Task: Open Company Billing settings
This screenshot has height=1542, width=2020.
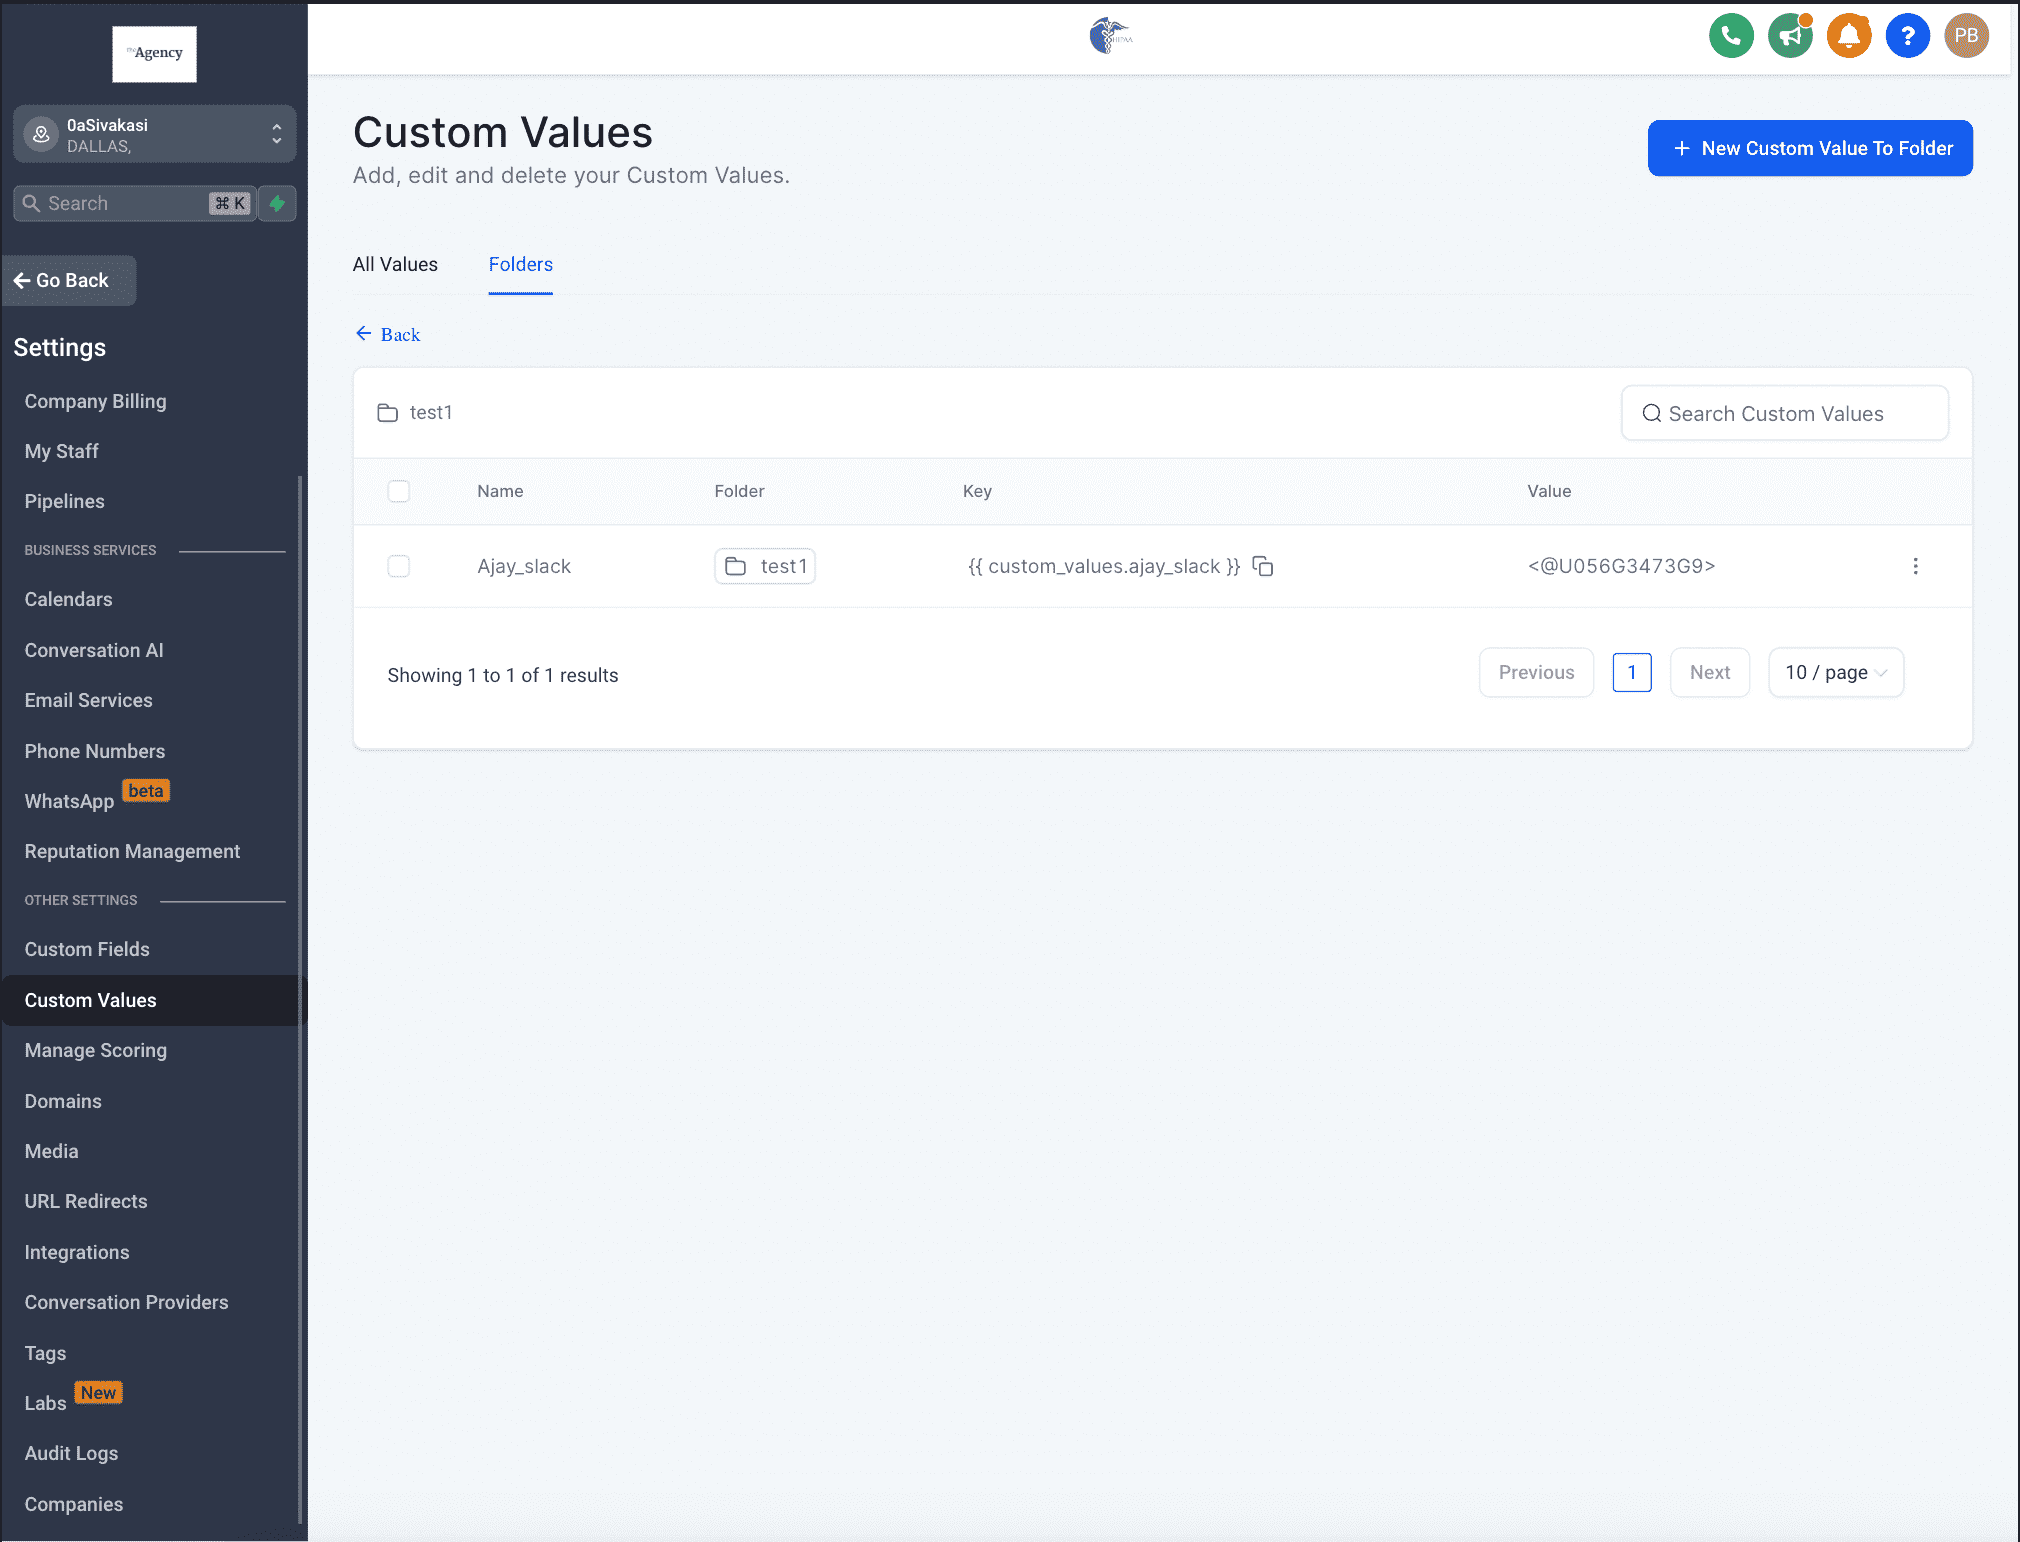Action: tap(96, 402)
